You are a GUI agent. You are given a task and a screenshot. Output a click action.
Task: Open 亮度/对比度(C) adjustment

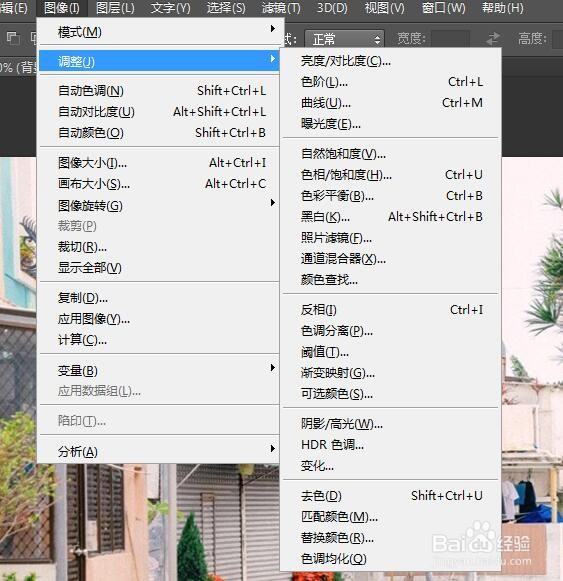(x=390, y=61)
